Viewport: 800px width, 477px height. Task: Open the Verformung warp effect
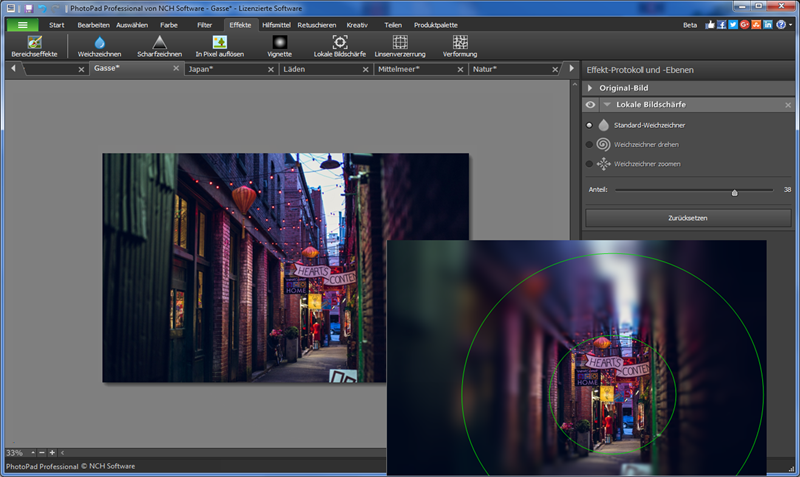point(460,46)
